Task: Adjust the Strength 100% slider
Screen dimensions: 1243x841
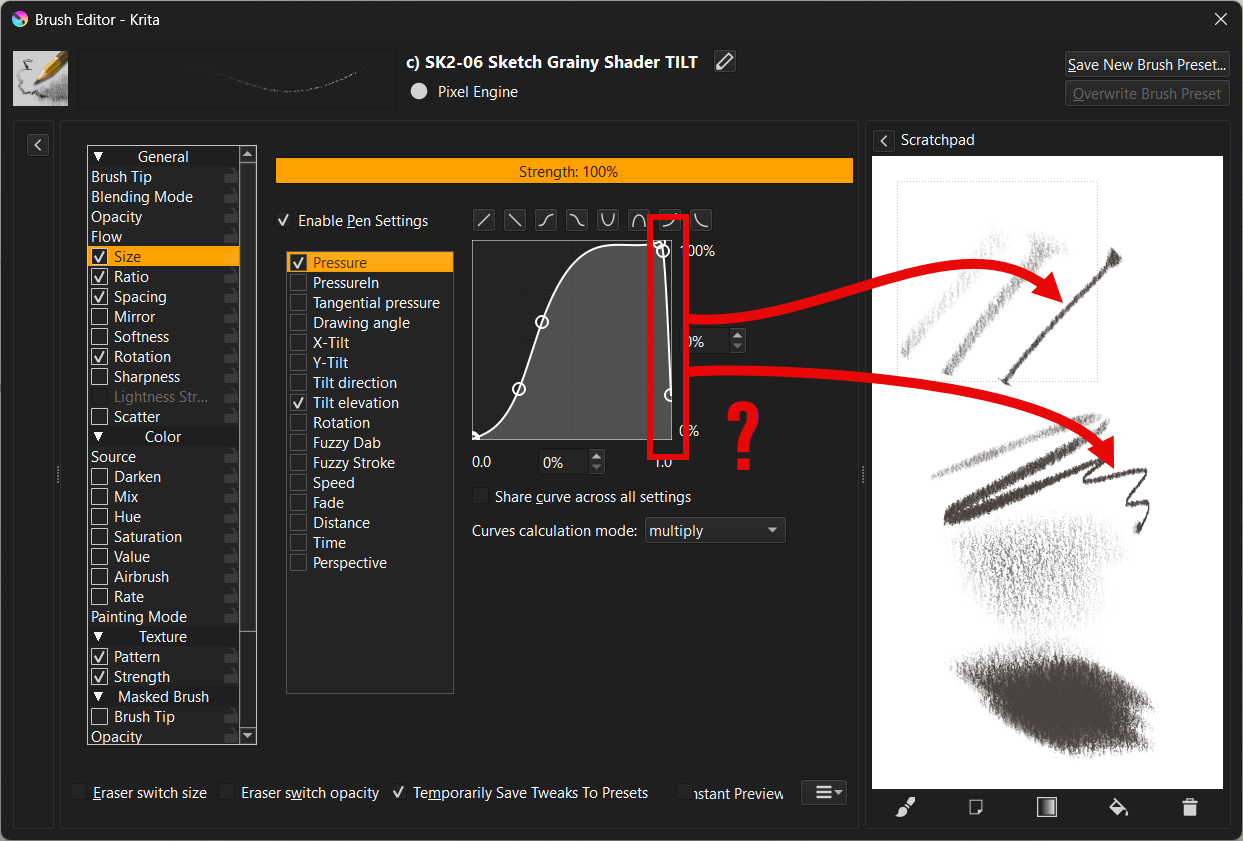Action: click(565, 172)
